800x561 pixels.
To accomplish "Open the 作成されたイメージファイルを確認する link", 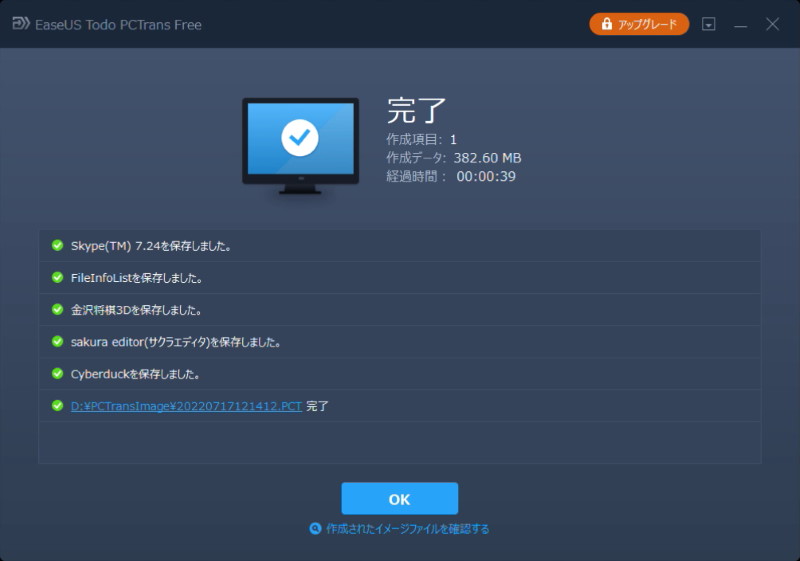I will [x=407, y=529].
